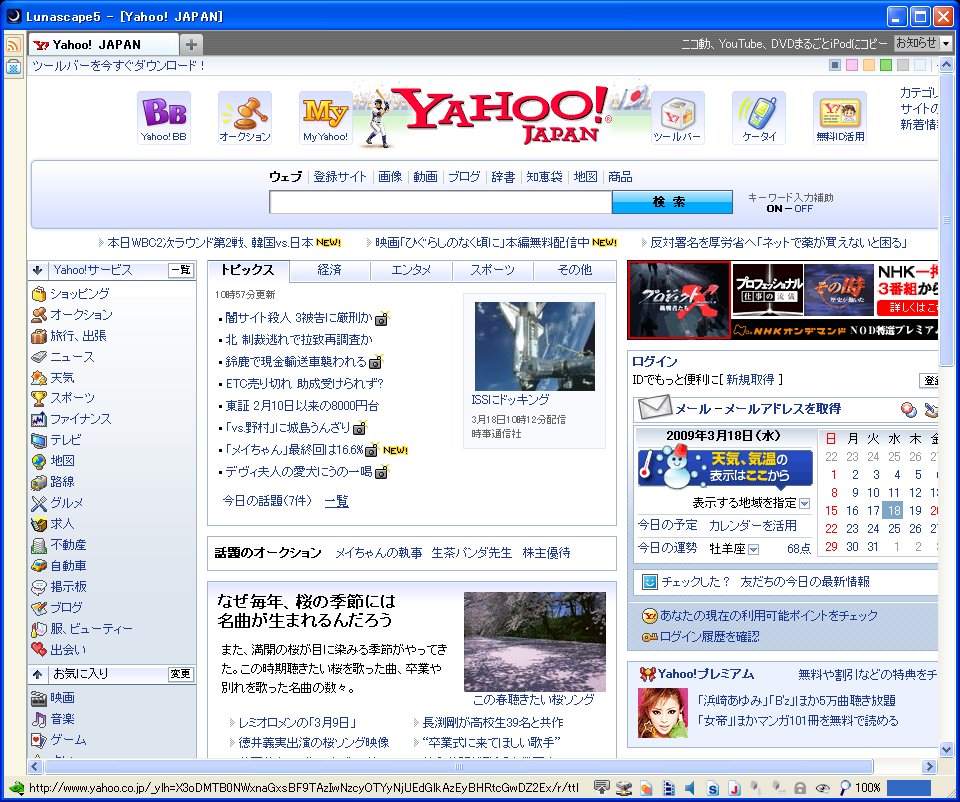Turn keyword input assist OFF
Viewport: 960px width, 802px height.
[x=803, y=209]
